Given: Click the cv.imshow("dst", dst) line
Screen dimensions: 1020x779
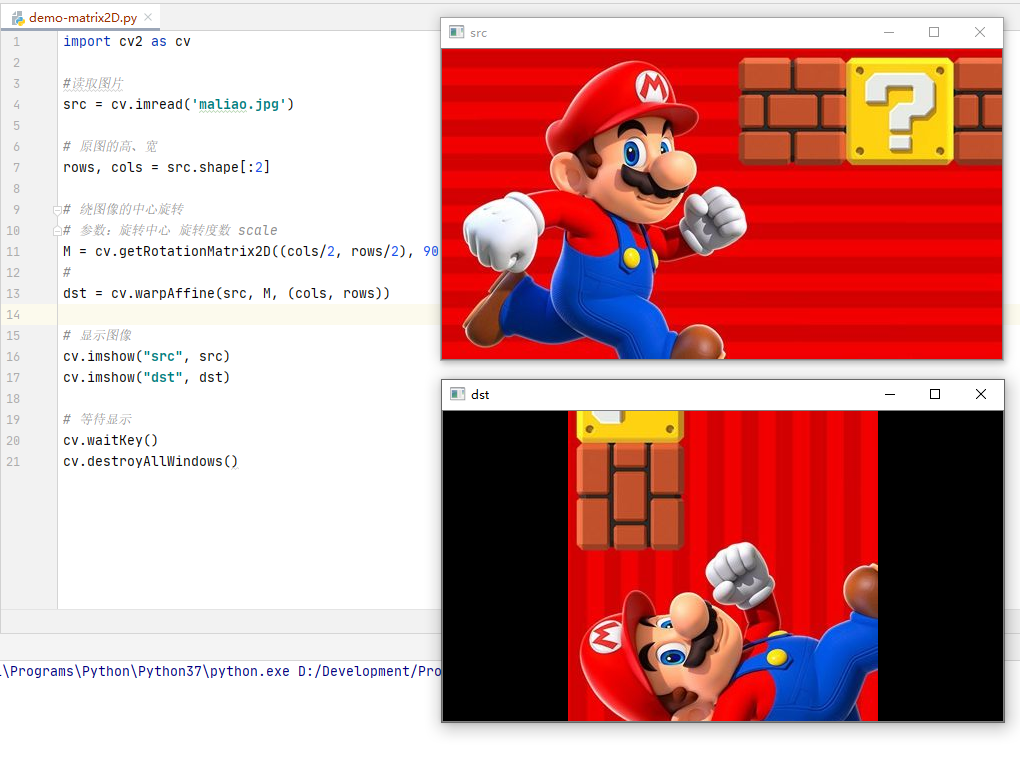Looking at the screenshot, I should tap(146, 378).
